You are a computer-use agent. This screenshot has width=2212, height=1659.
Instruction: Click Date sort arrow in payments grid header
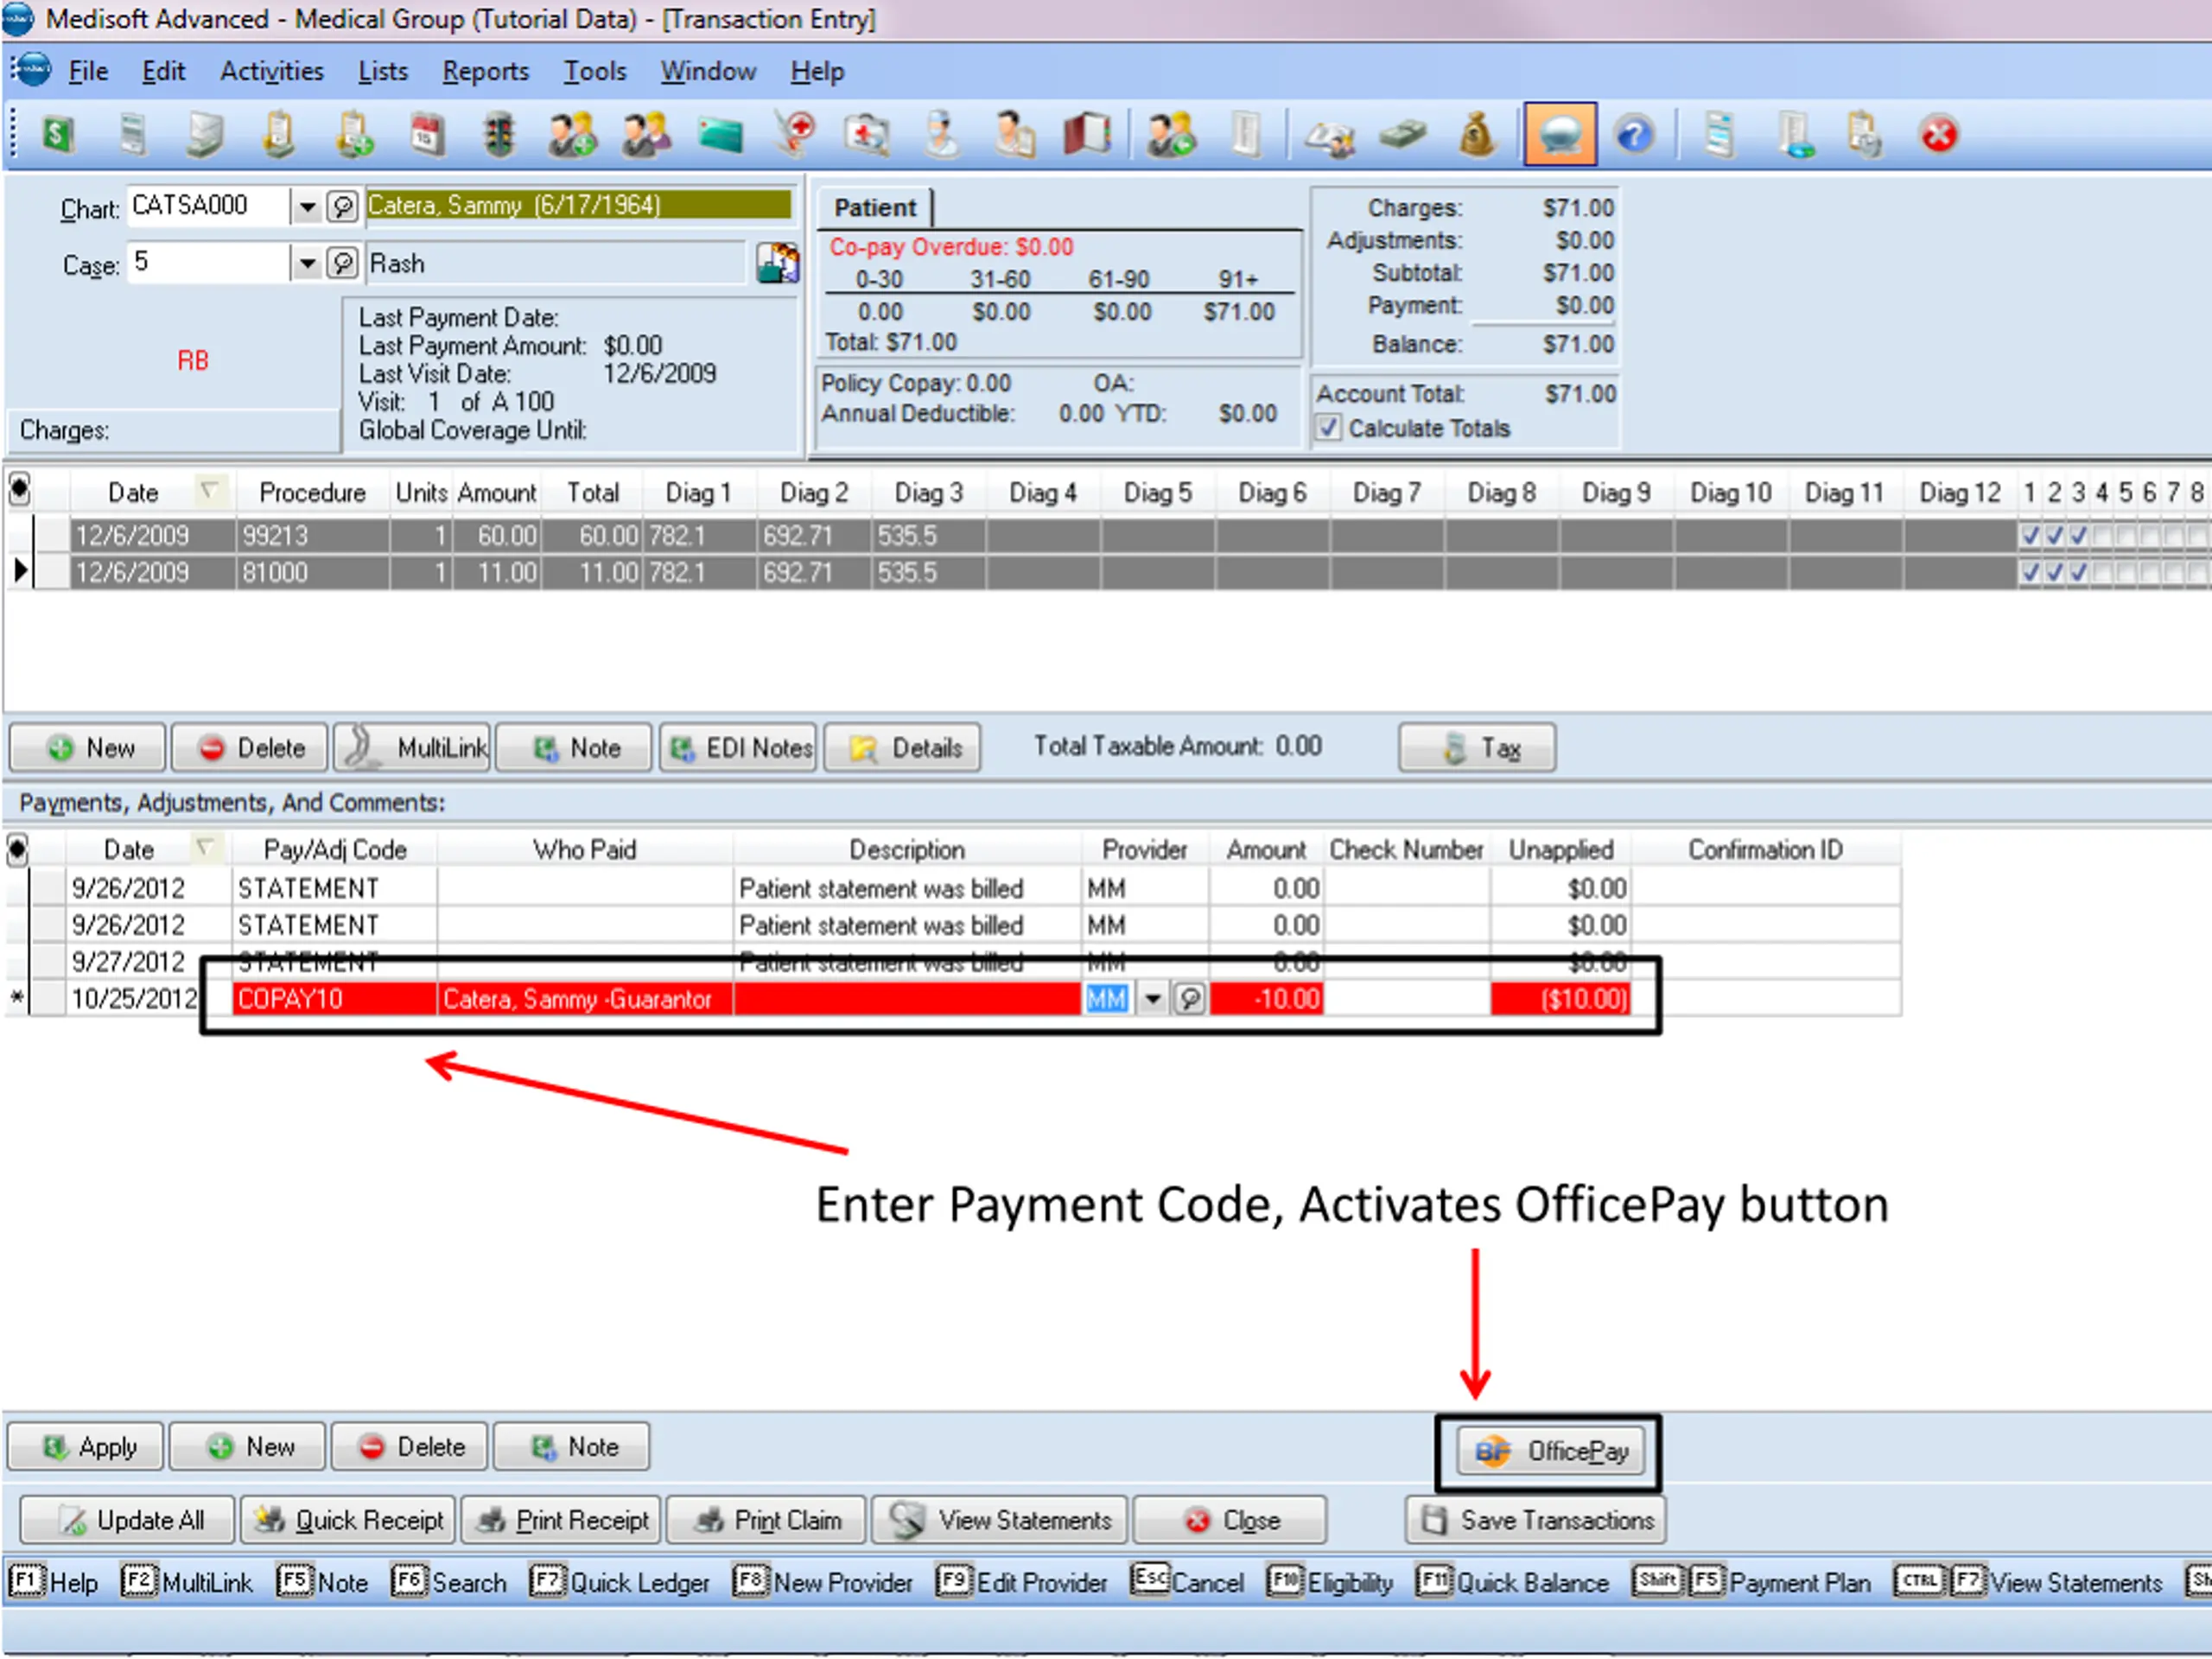(205, 848)
